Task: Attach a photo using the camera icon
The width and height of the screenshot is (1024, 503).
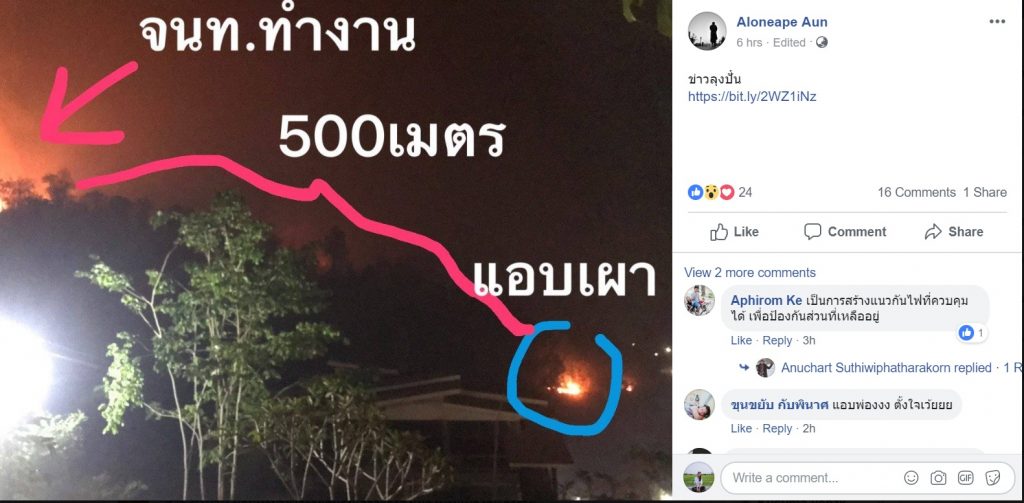Action: (938, 478)
